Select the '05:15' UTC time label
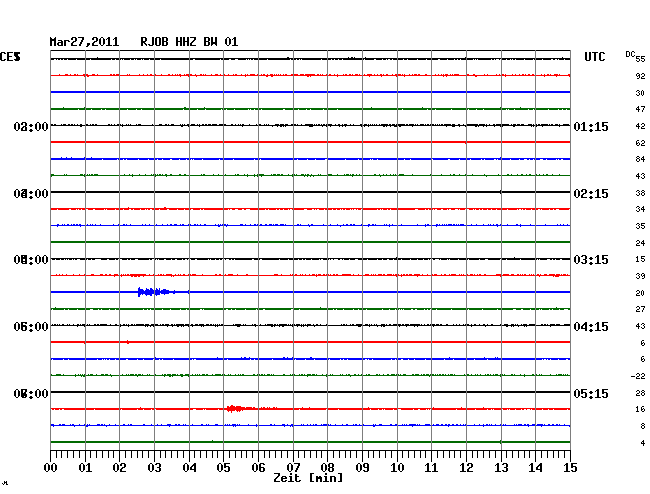 591,393
